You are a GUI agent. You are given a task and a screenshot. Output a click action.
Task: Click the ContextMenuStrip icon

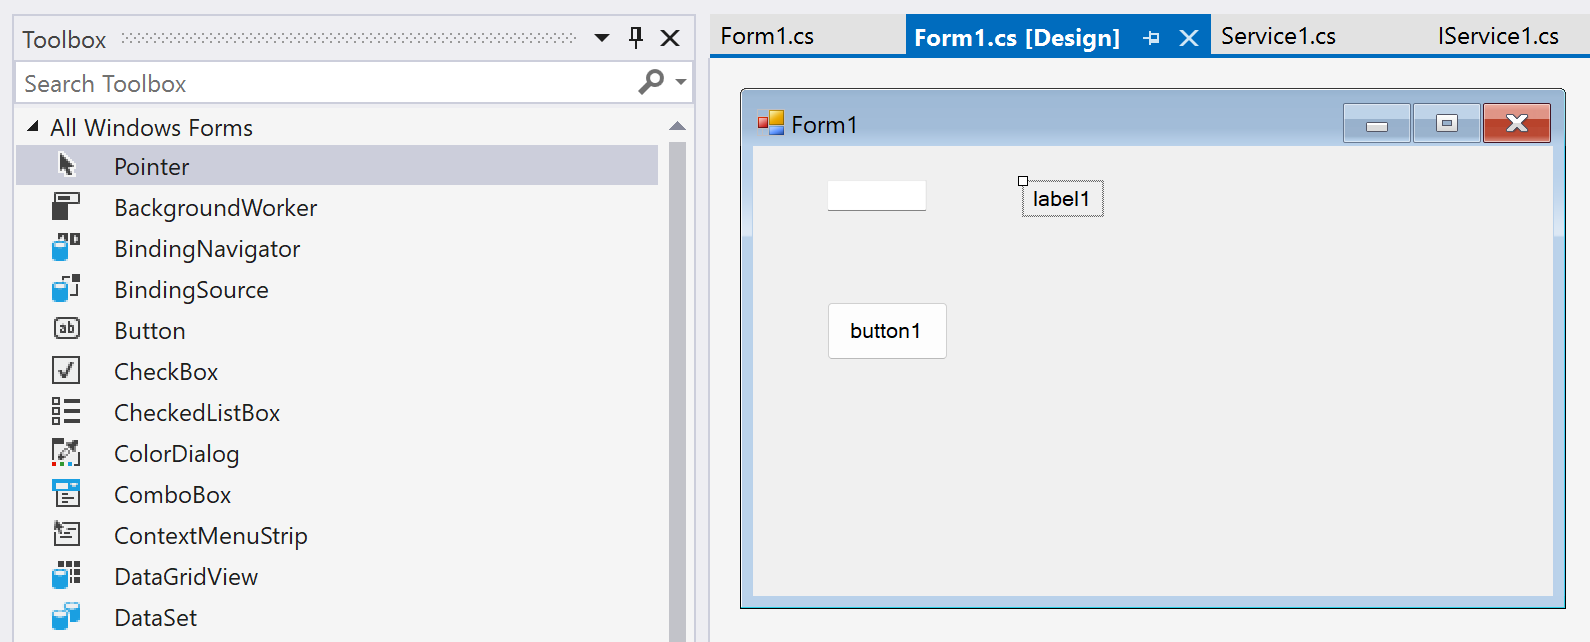pos(66,534)
